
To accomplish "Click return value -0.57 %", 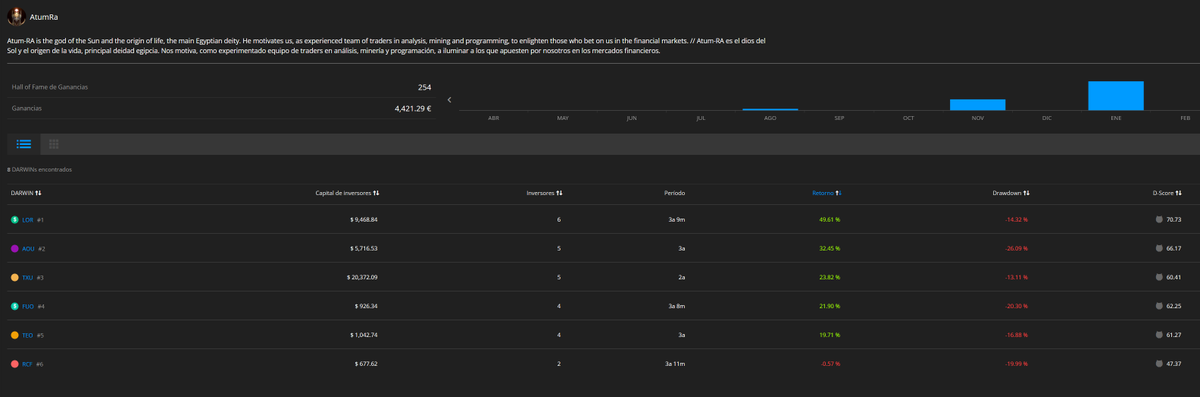I will tap(830, 364).
